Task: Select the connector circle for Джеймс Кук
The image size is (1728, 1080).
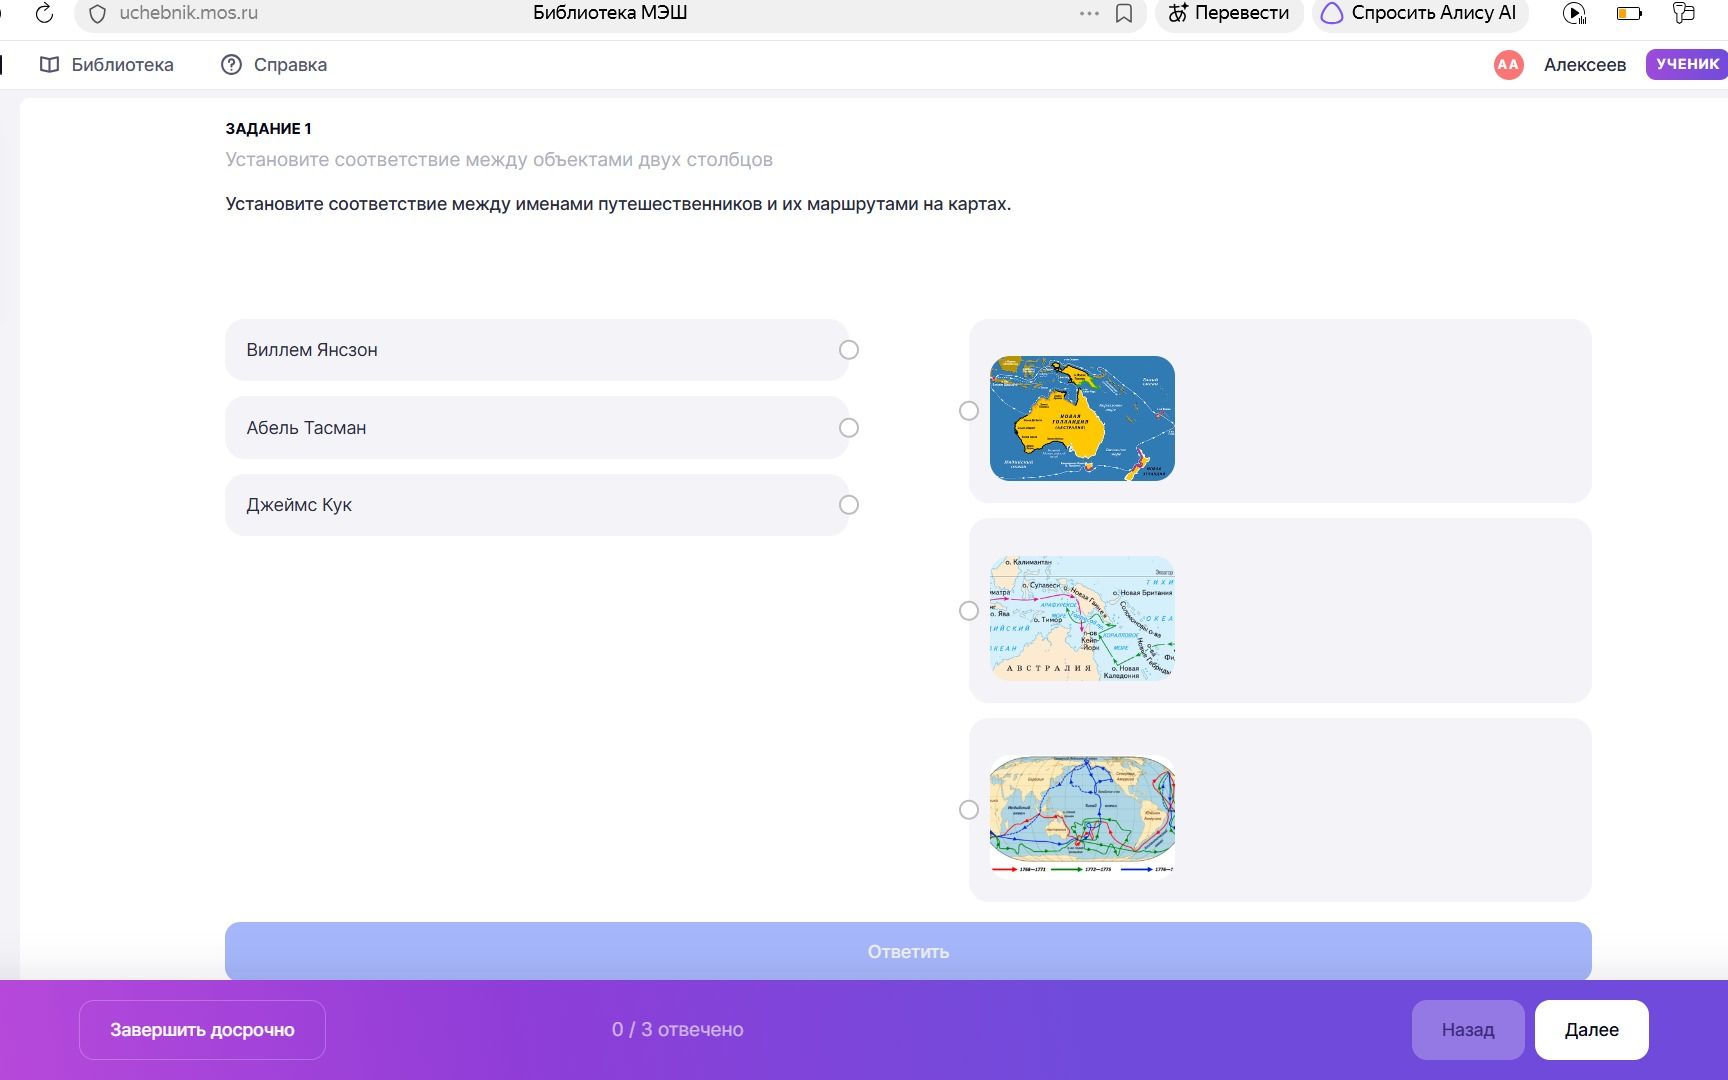Action: (x=849, y=505)
